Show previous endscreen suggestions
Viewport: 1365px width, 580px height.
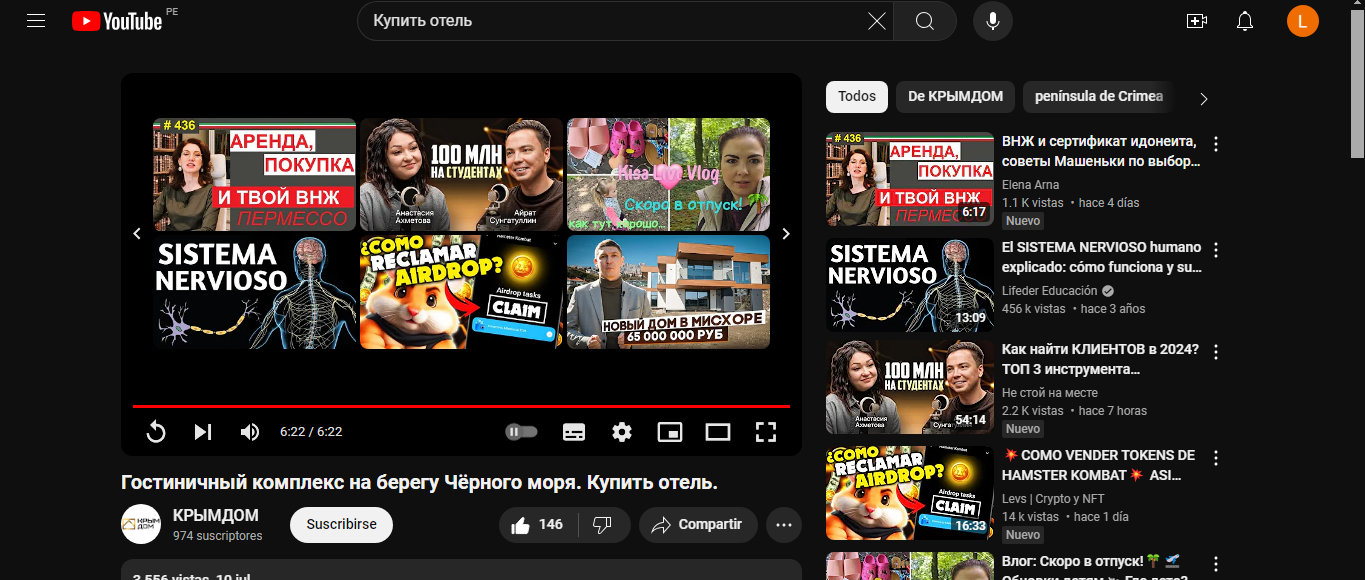pos(138,234)
